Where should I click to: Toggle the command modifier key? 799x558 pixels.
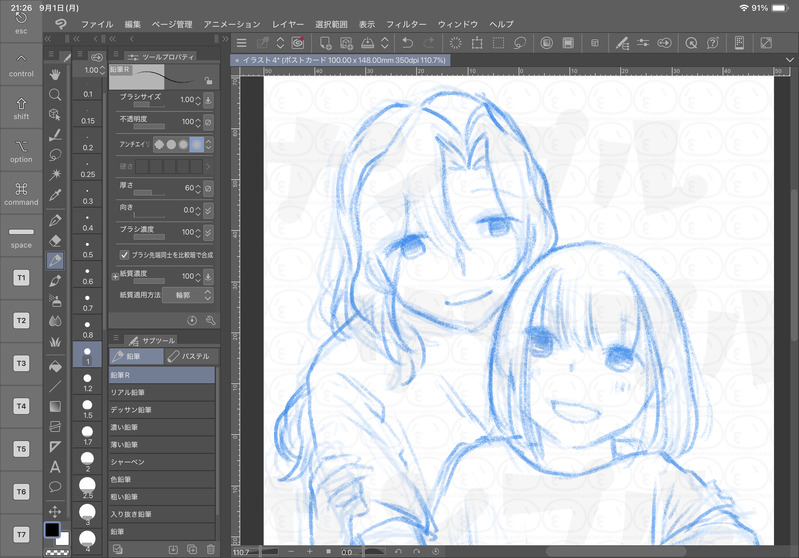21,194
